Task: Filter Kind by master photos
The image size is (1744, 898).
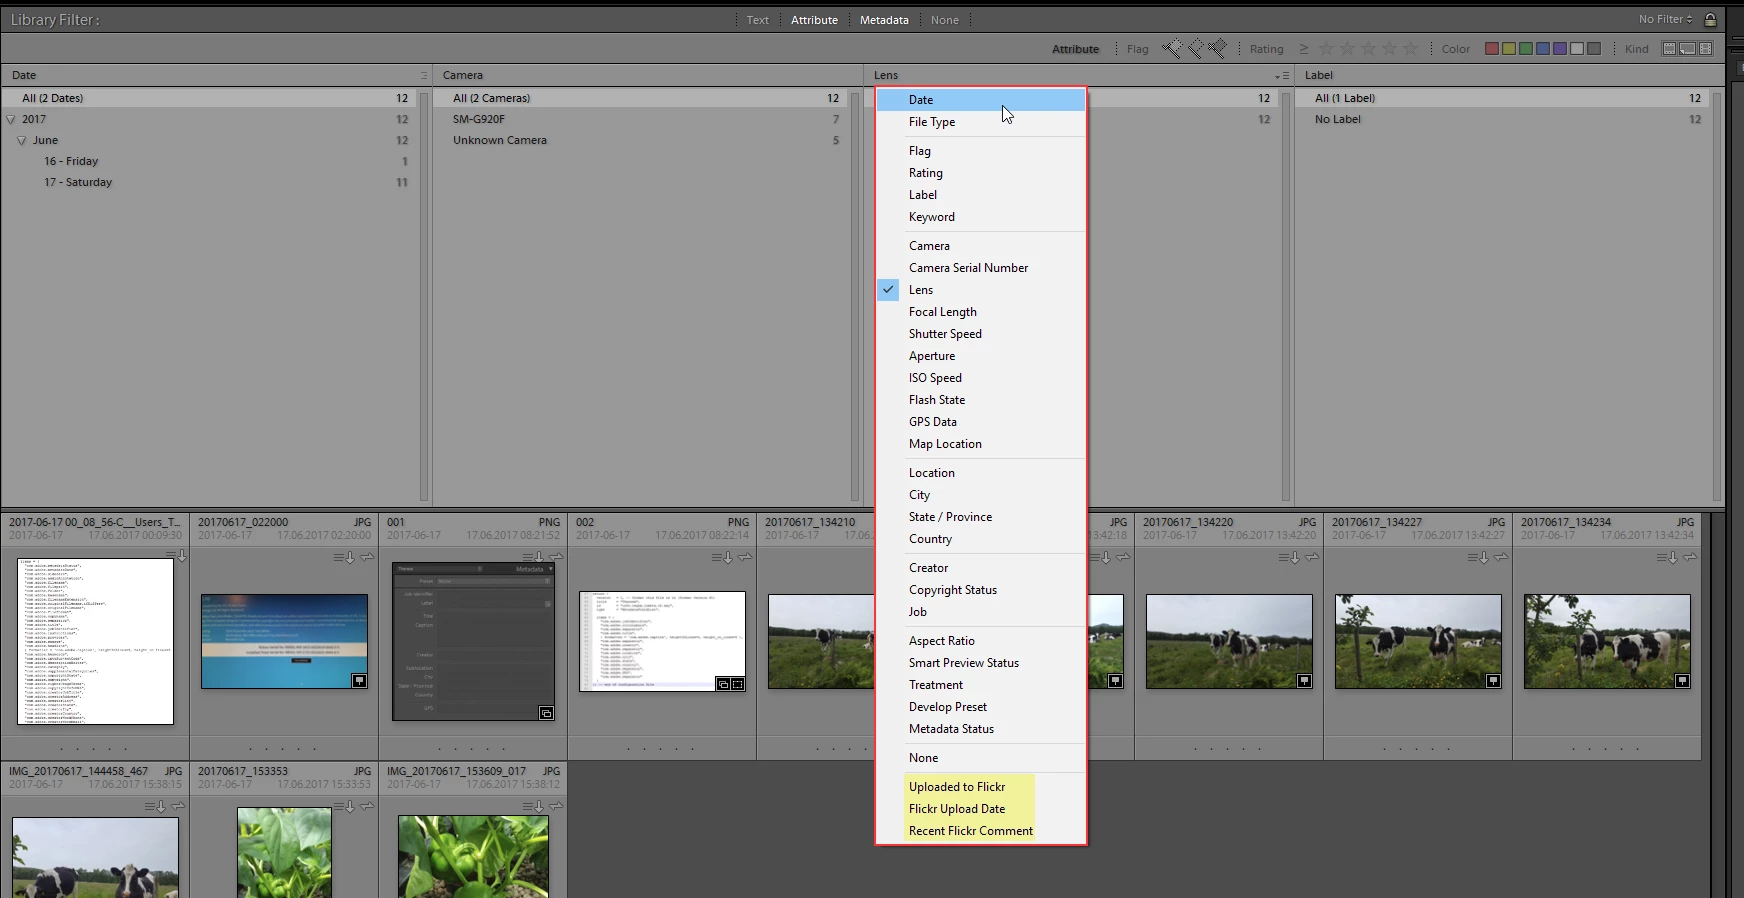Action: pos(1669,49)
